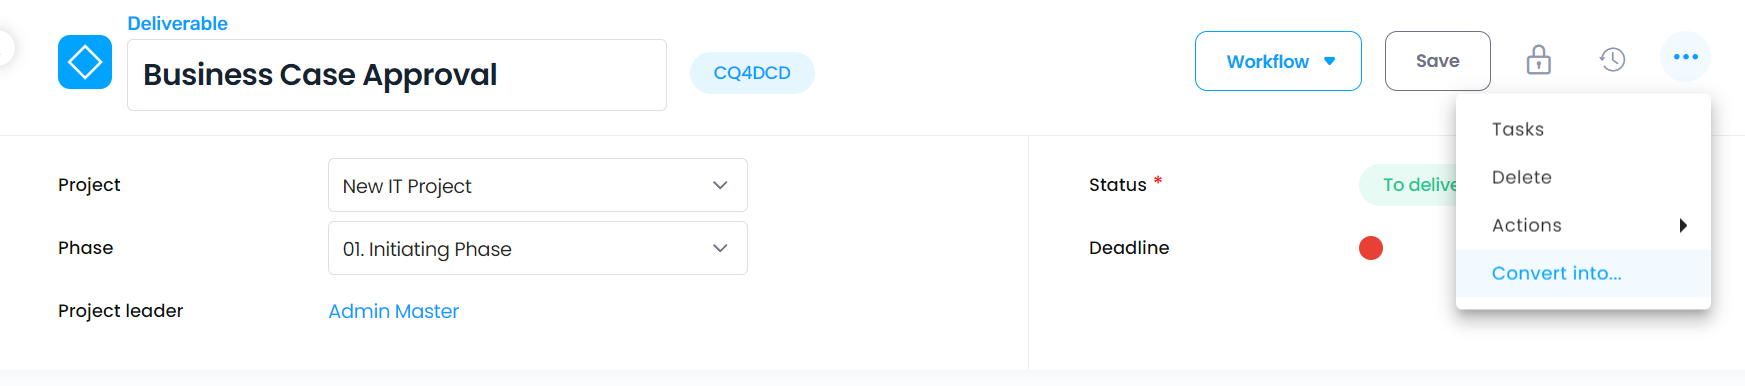Expand the Project dropdown showing New IT Project
This screenshot has height=386, width=1745.
coord(538,185)
